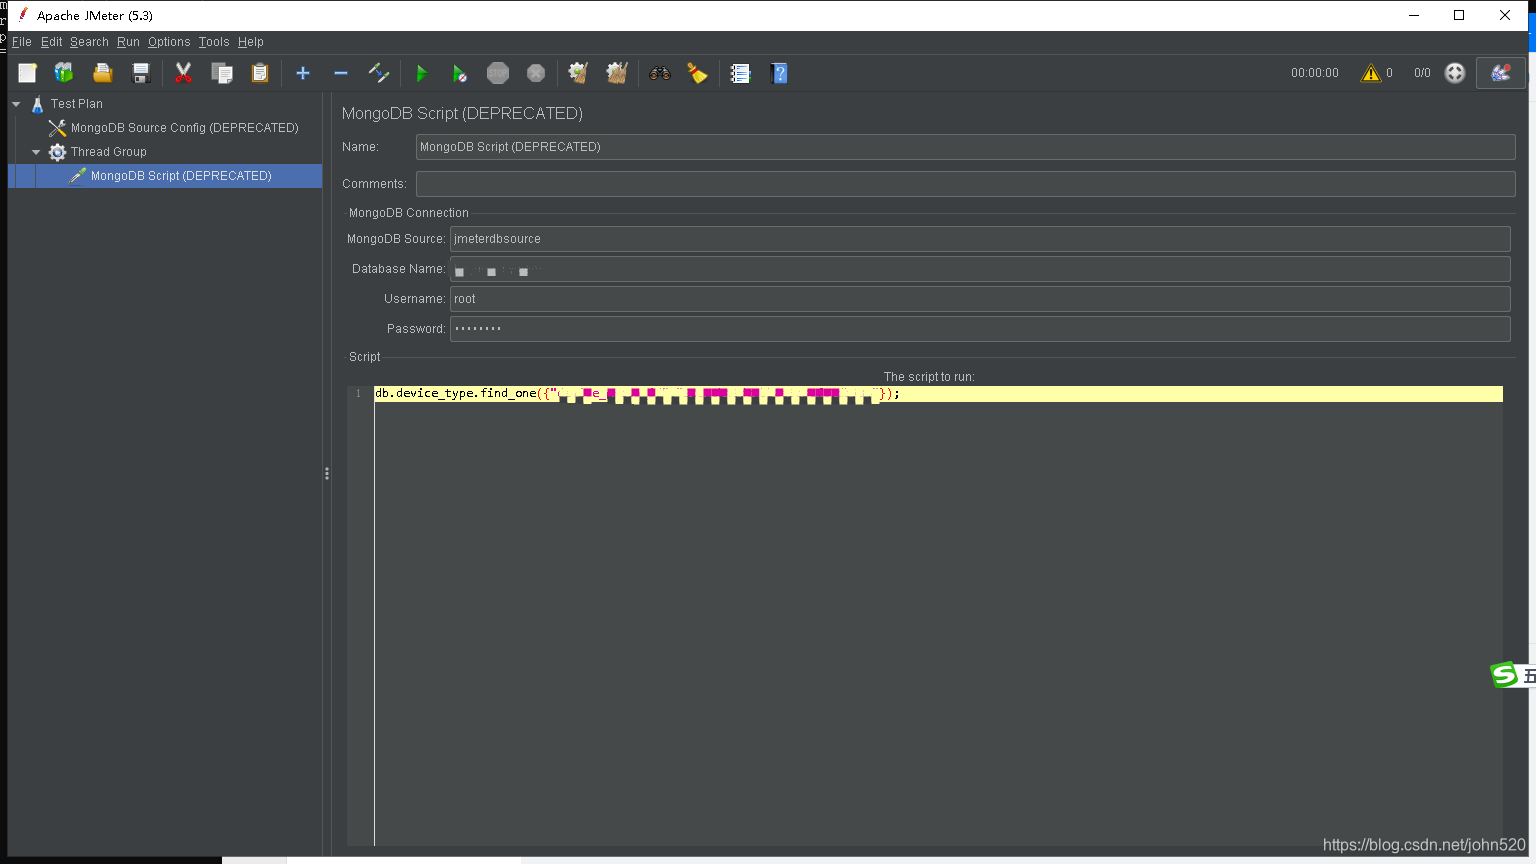Click the Stop test icon
The width and height of the screenshot is (1536, 864).
(498, 73)
